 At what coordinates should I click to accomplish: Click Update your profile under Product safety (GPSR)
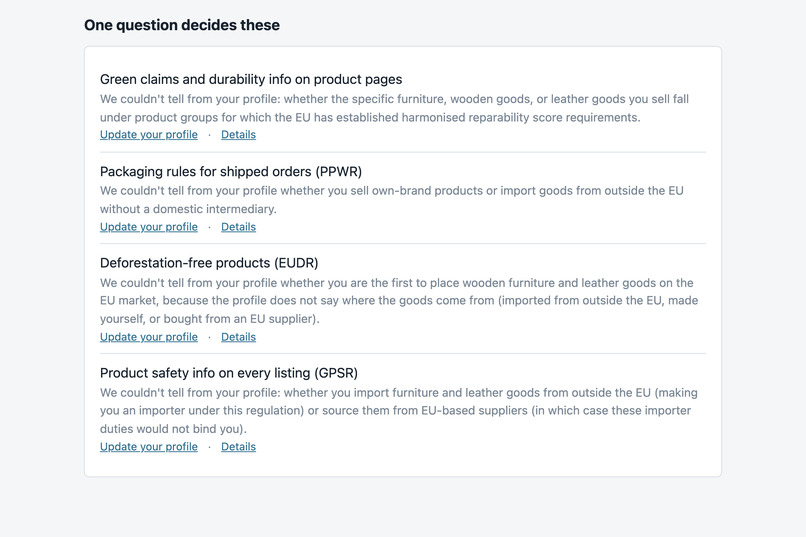click(x=149, y=447)
